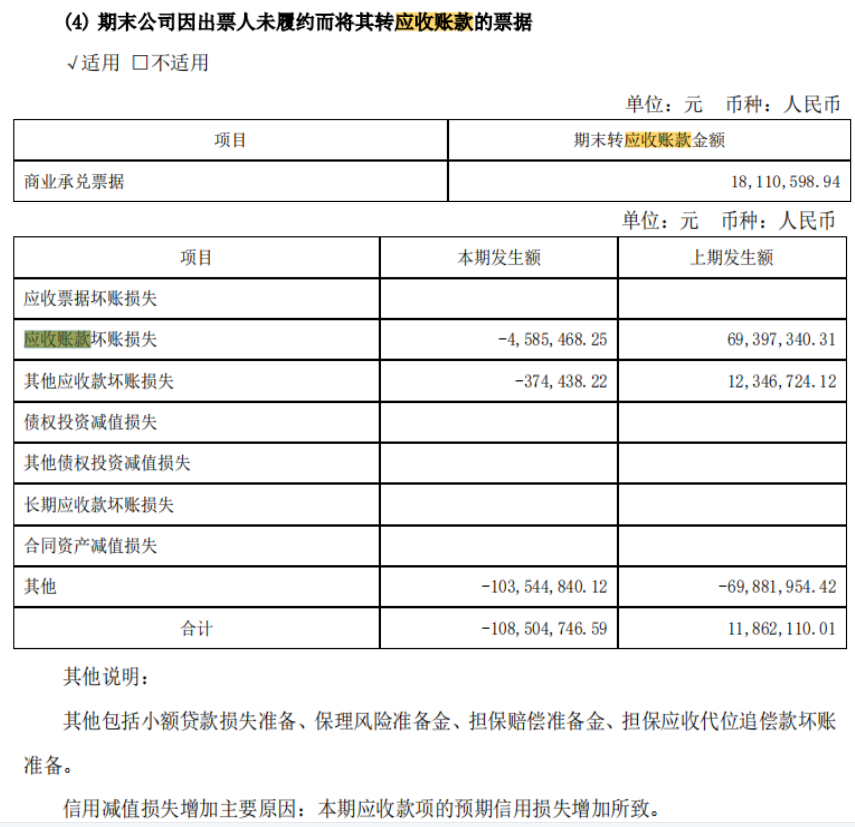Select the amount 18,110,598.94
Screen dimensions: 855x827
[785, 182]
